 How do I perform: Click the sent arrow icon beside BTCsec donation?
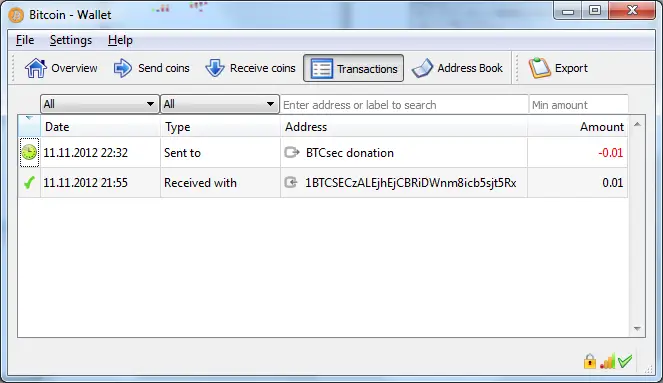292,152
